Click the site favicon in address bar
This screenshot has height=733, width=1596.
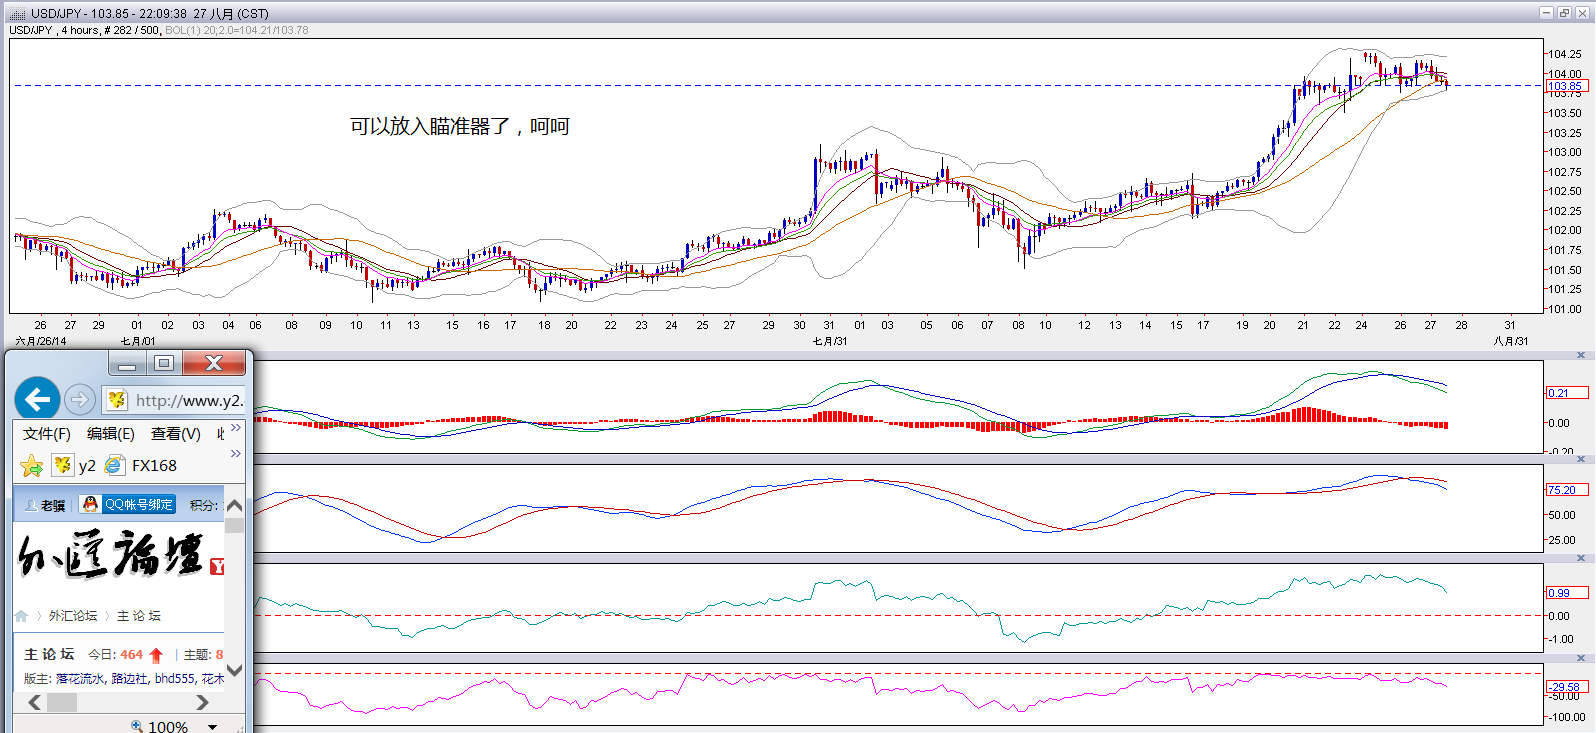click(117, 400)
